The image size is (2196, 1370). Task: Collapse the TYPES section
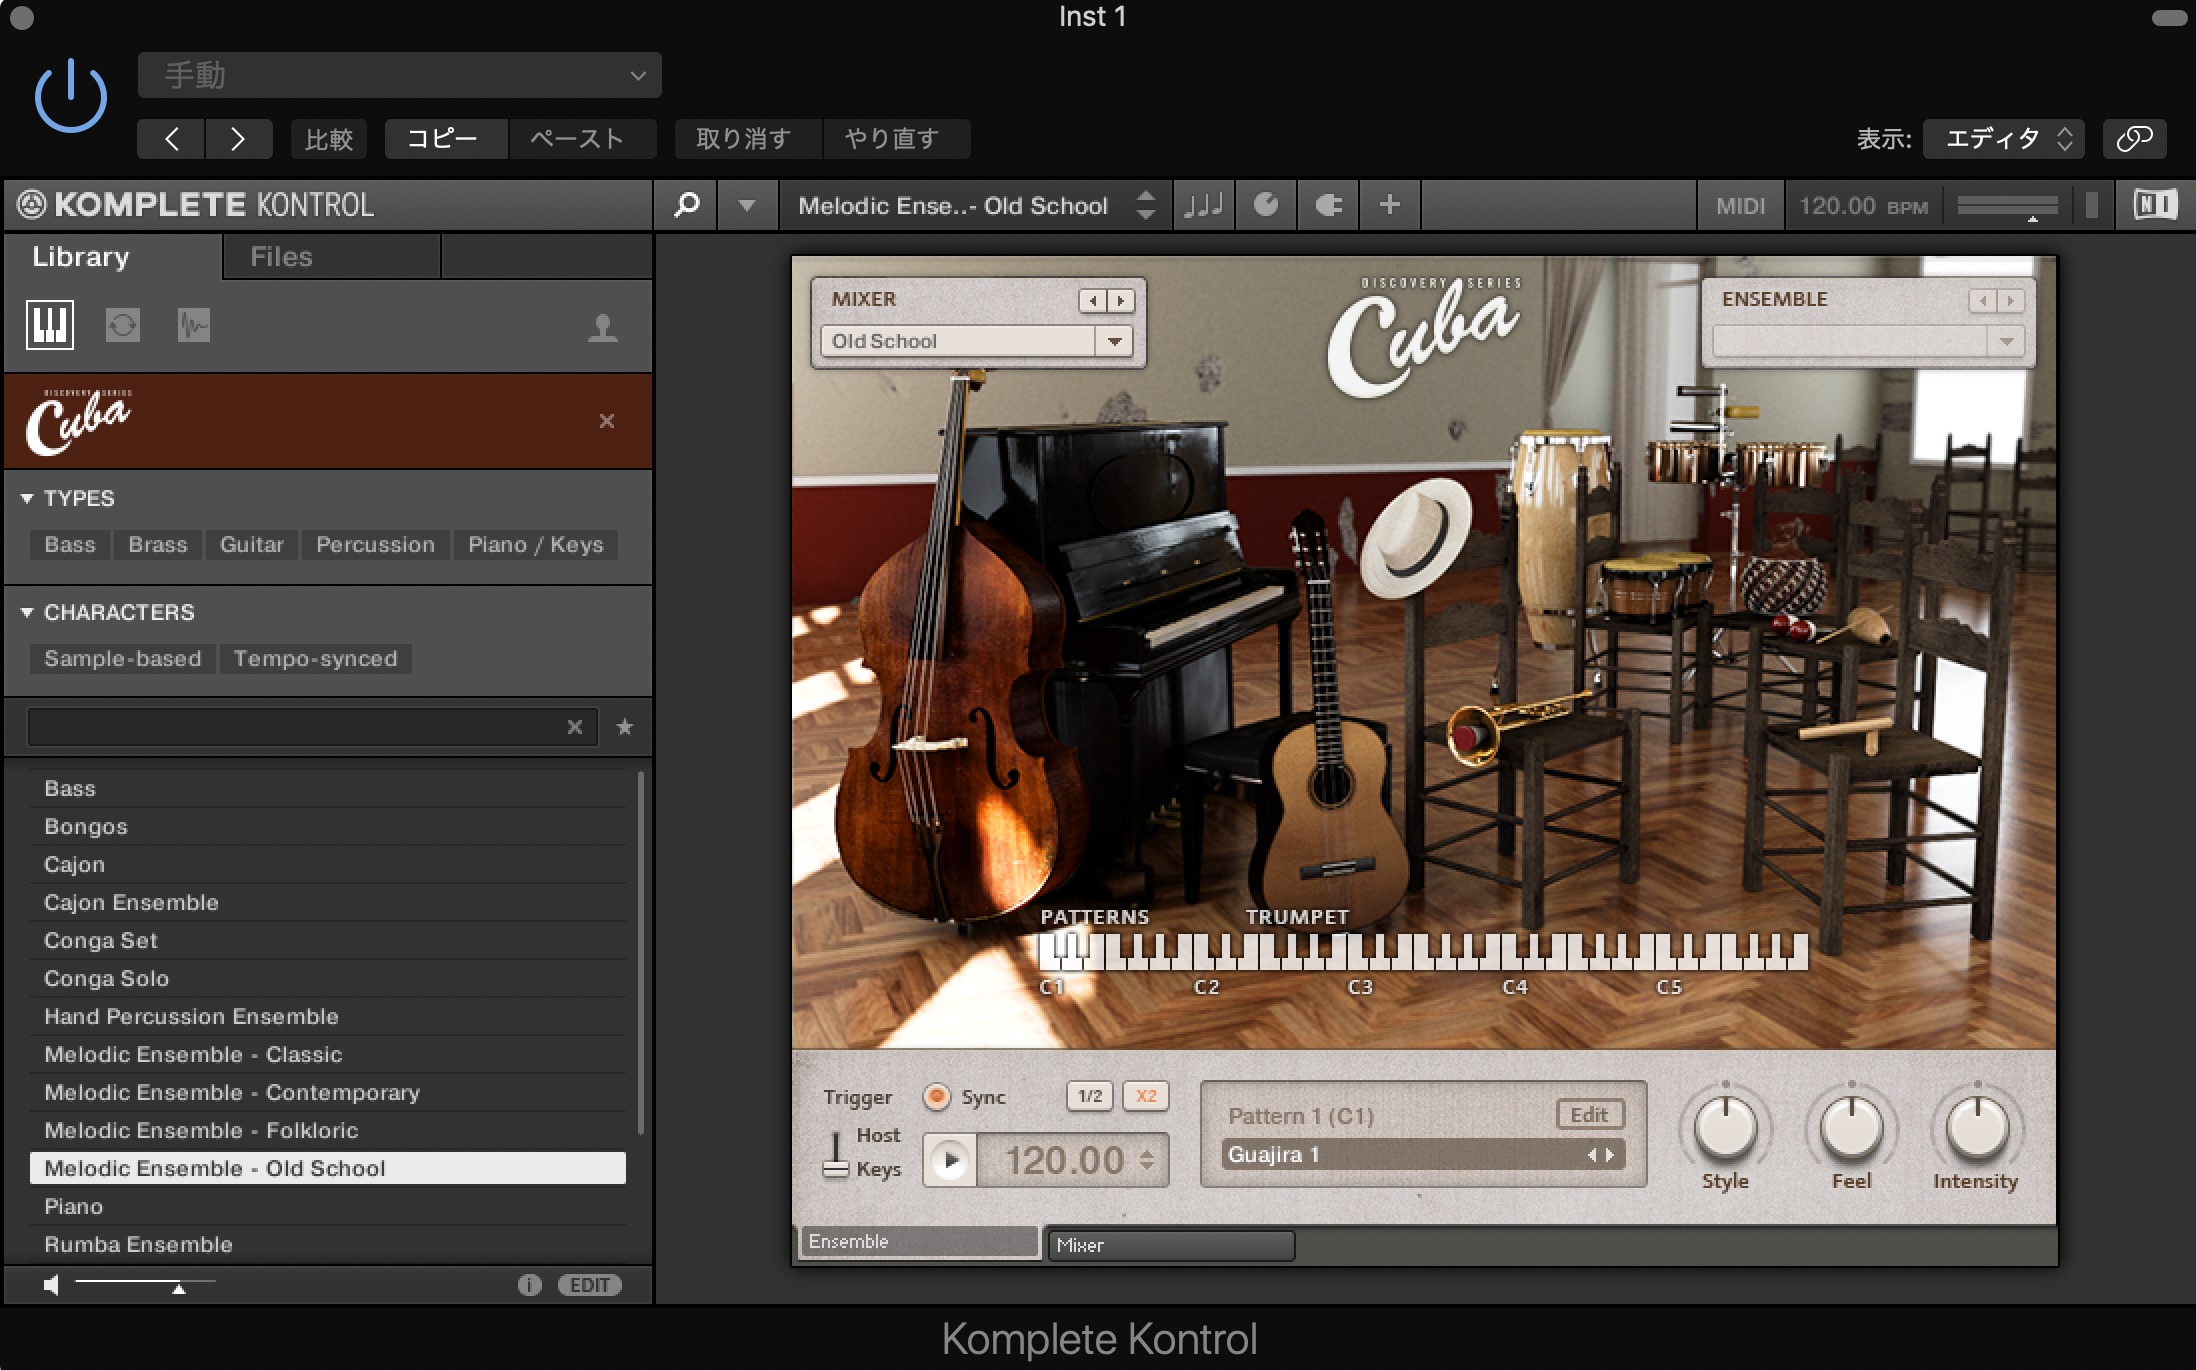pyautogui.click(x=27, y=498)
